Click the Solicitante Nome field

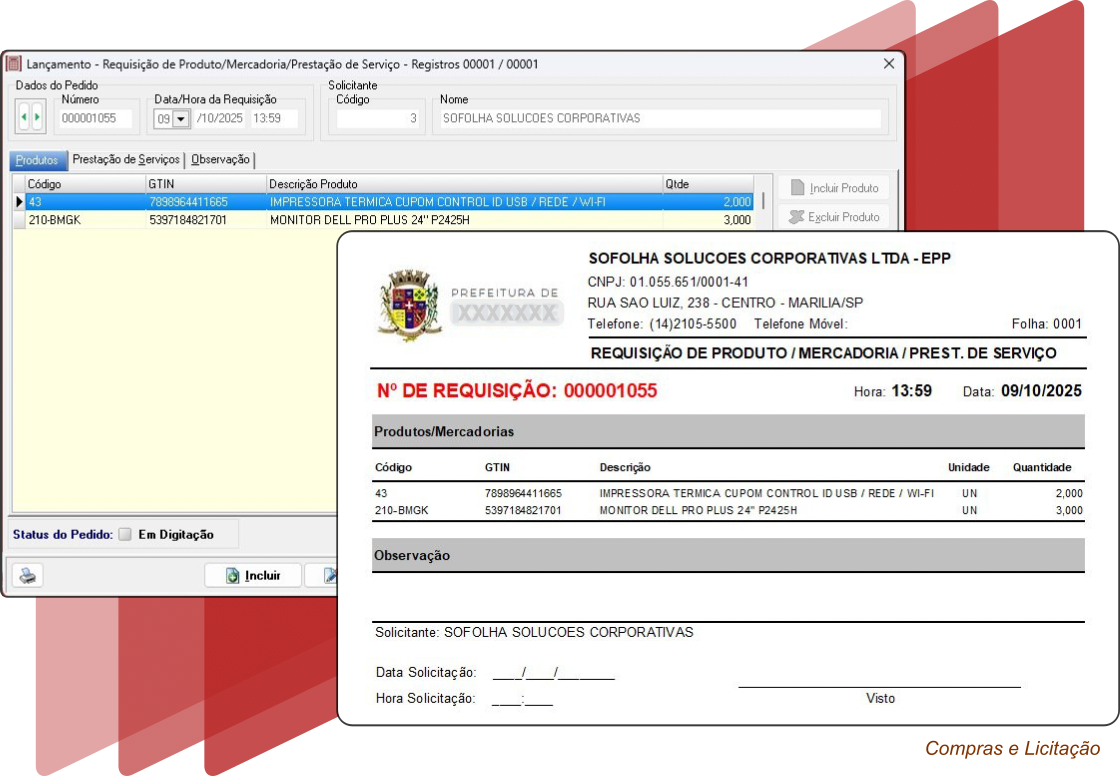pos(660,118)
